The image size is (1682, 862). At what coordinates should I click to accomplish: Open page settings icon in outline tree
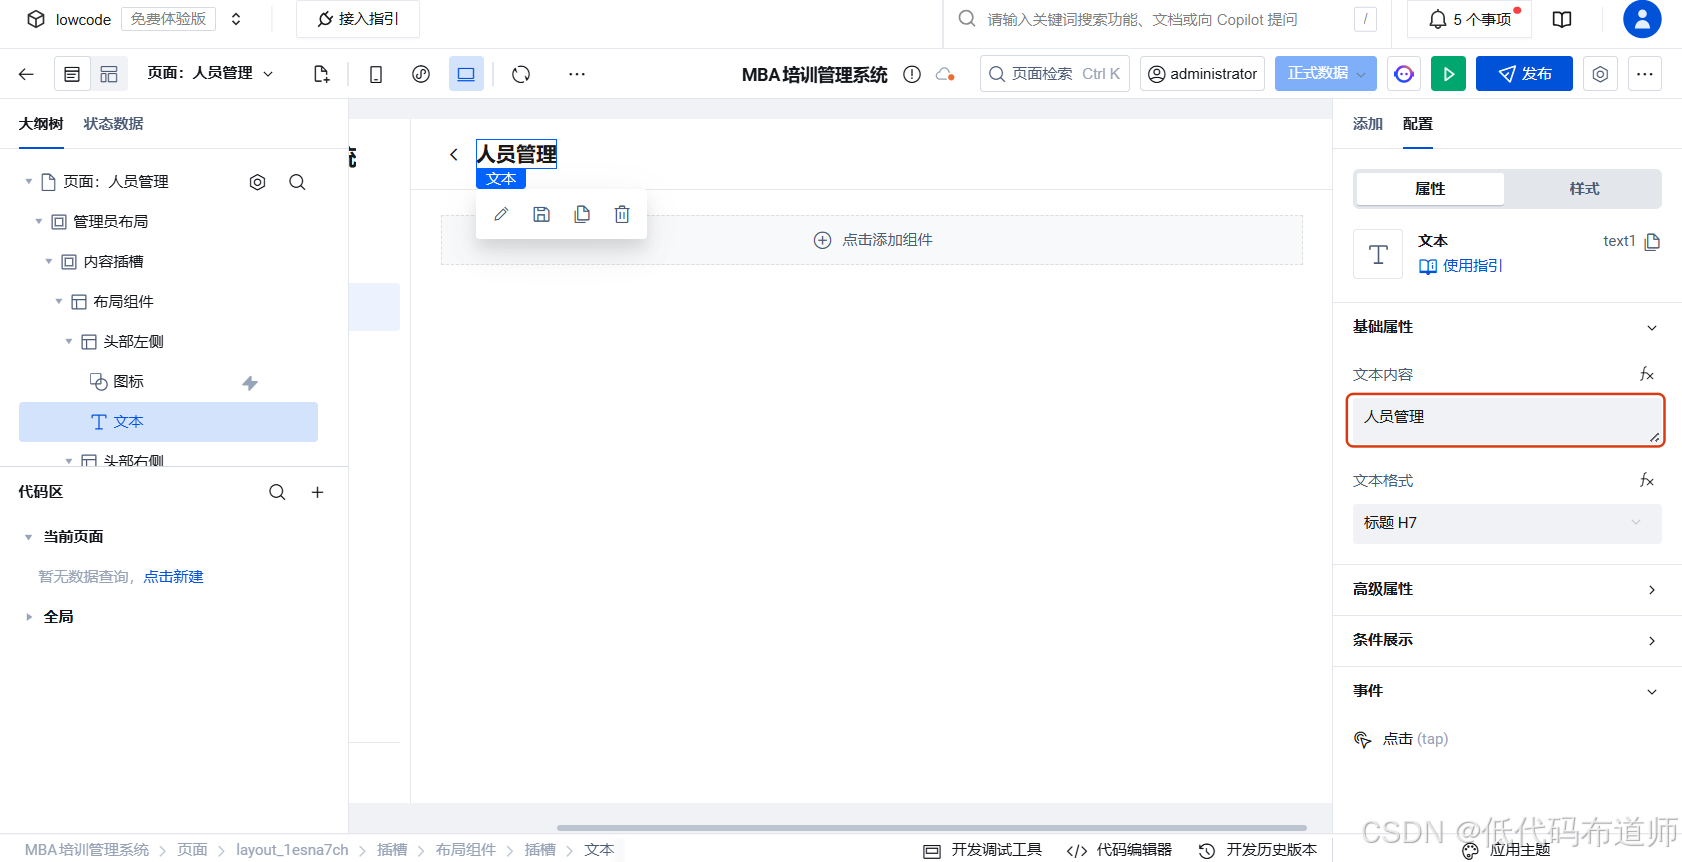(x=257, y=182)
